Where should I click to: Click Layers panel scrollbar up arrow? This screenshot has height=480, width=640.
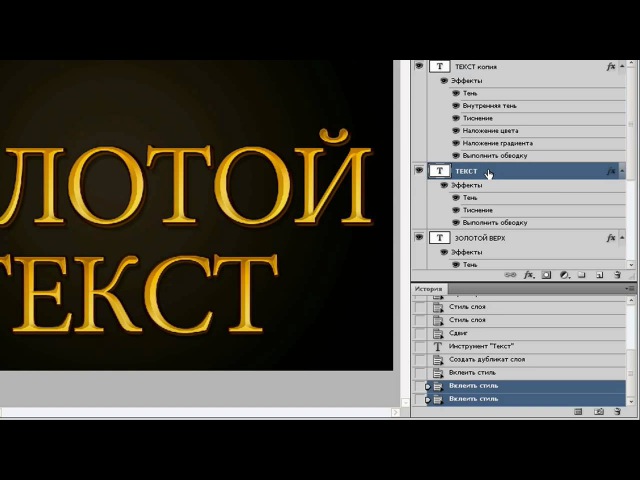tap(631, 64)
